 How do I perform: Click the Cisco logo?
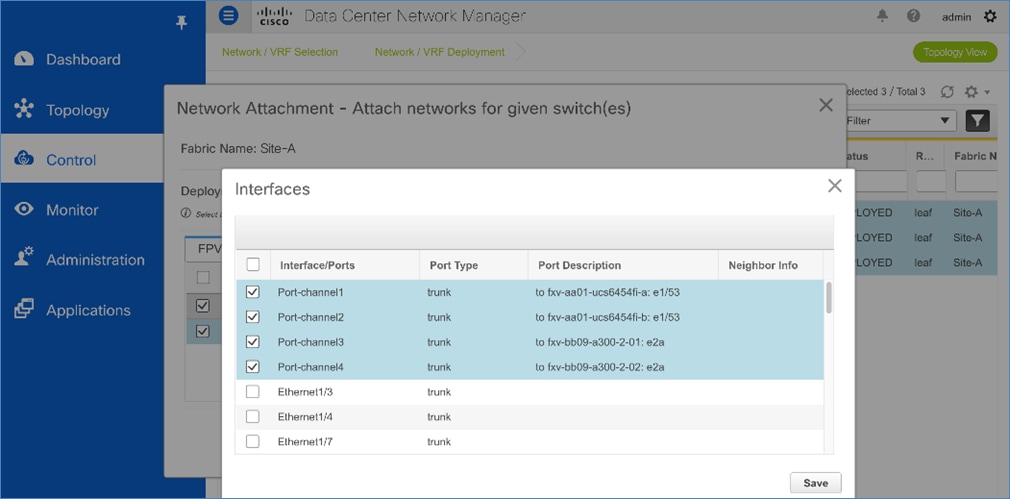[274, 16]
